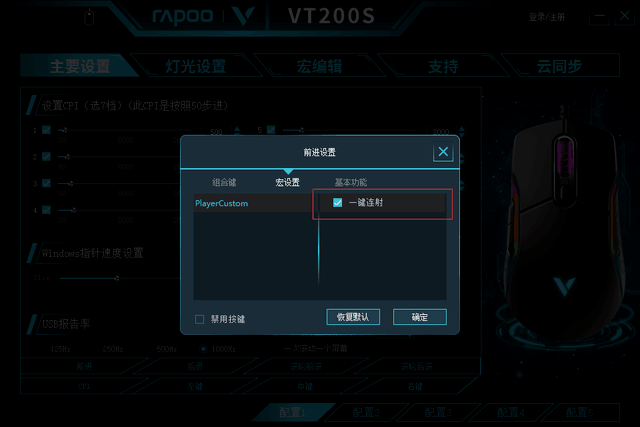The height and width of the screenshot is (427, 640).
Task: Switch to profile 配置2
Action: pyautogui.click(x=366, y=412)
